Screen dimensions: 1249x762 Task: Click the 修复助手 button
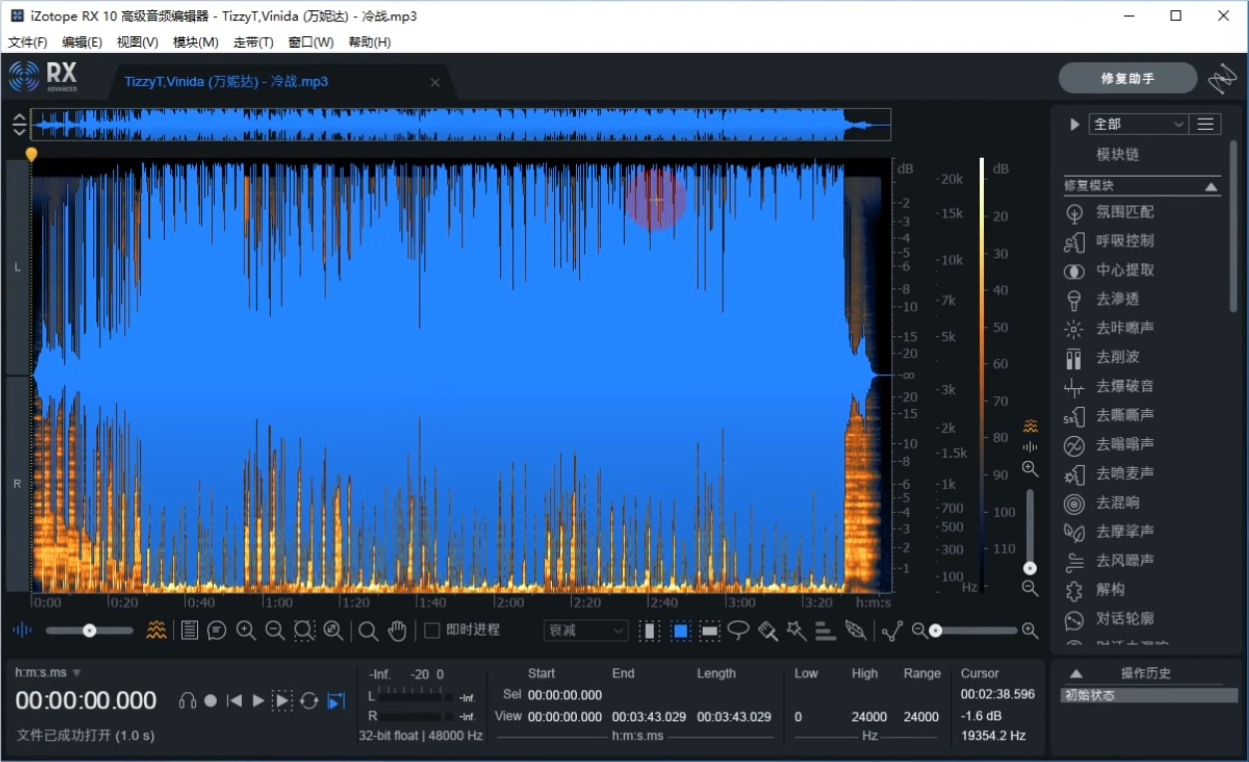point(1128,78)
